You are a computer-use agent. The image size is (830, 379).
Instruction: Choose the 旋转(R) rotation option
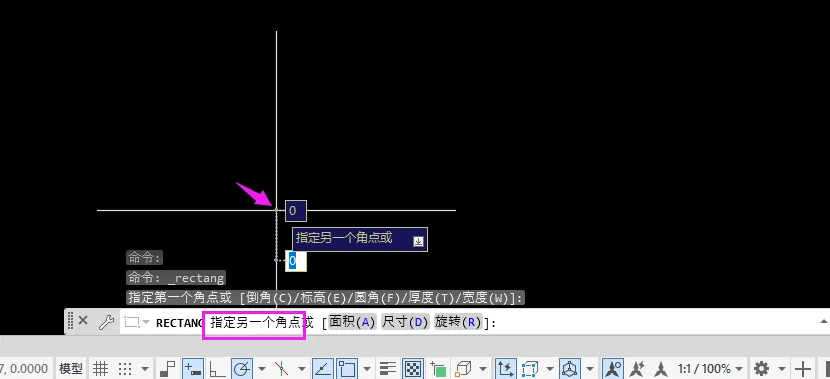458,322
